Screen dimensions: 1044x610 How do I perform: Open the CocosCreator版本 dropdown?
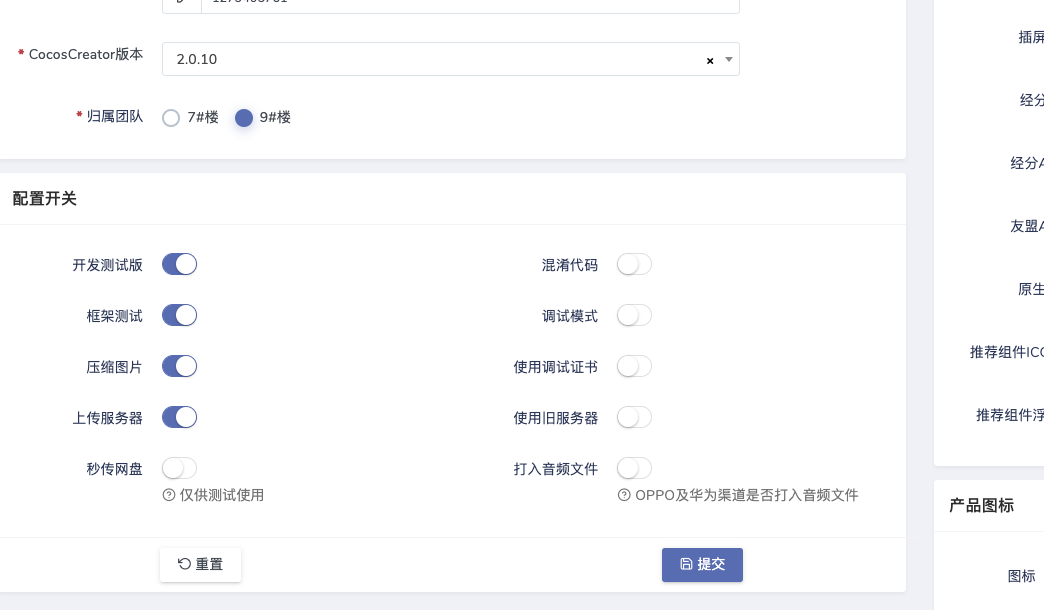coord(729,60)
